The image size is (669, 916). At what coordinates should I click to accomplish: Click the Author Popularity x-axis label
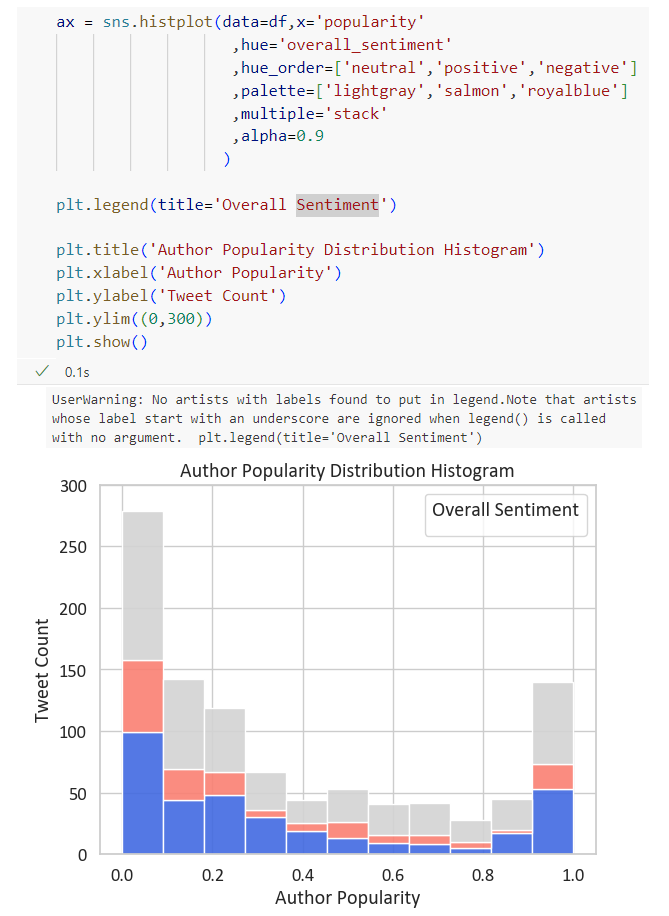[347, 896]
